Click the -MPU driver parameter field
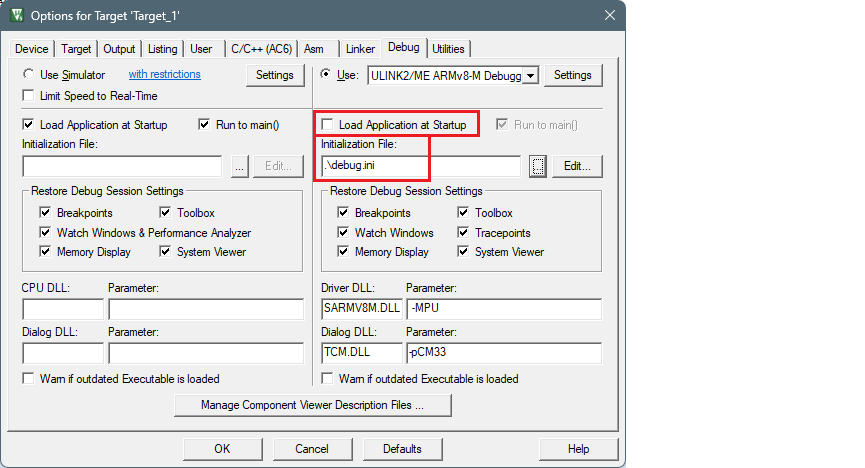 point(503,308)
